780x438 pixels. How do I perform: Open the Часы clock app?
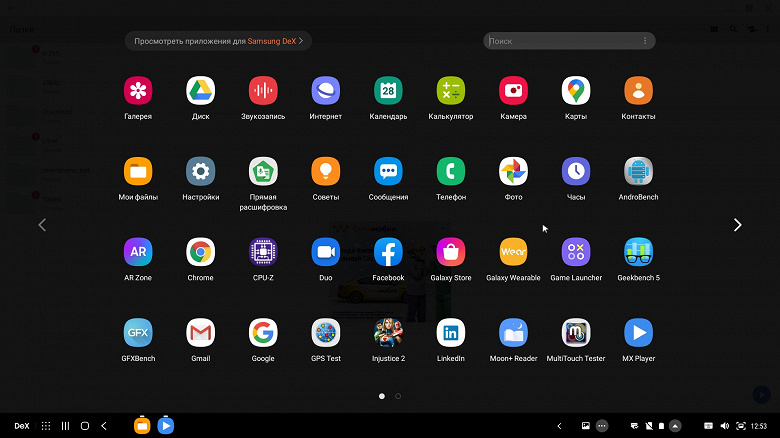pos(576,171)
